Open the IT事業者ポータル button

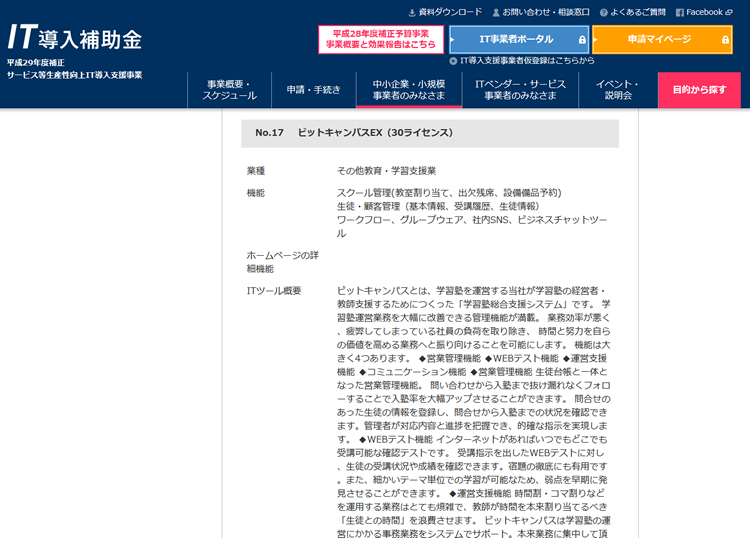519,39
